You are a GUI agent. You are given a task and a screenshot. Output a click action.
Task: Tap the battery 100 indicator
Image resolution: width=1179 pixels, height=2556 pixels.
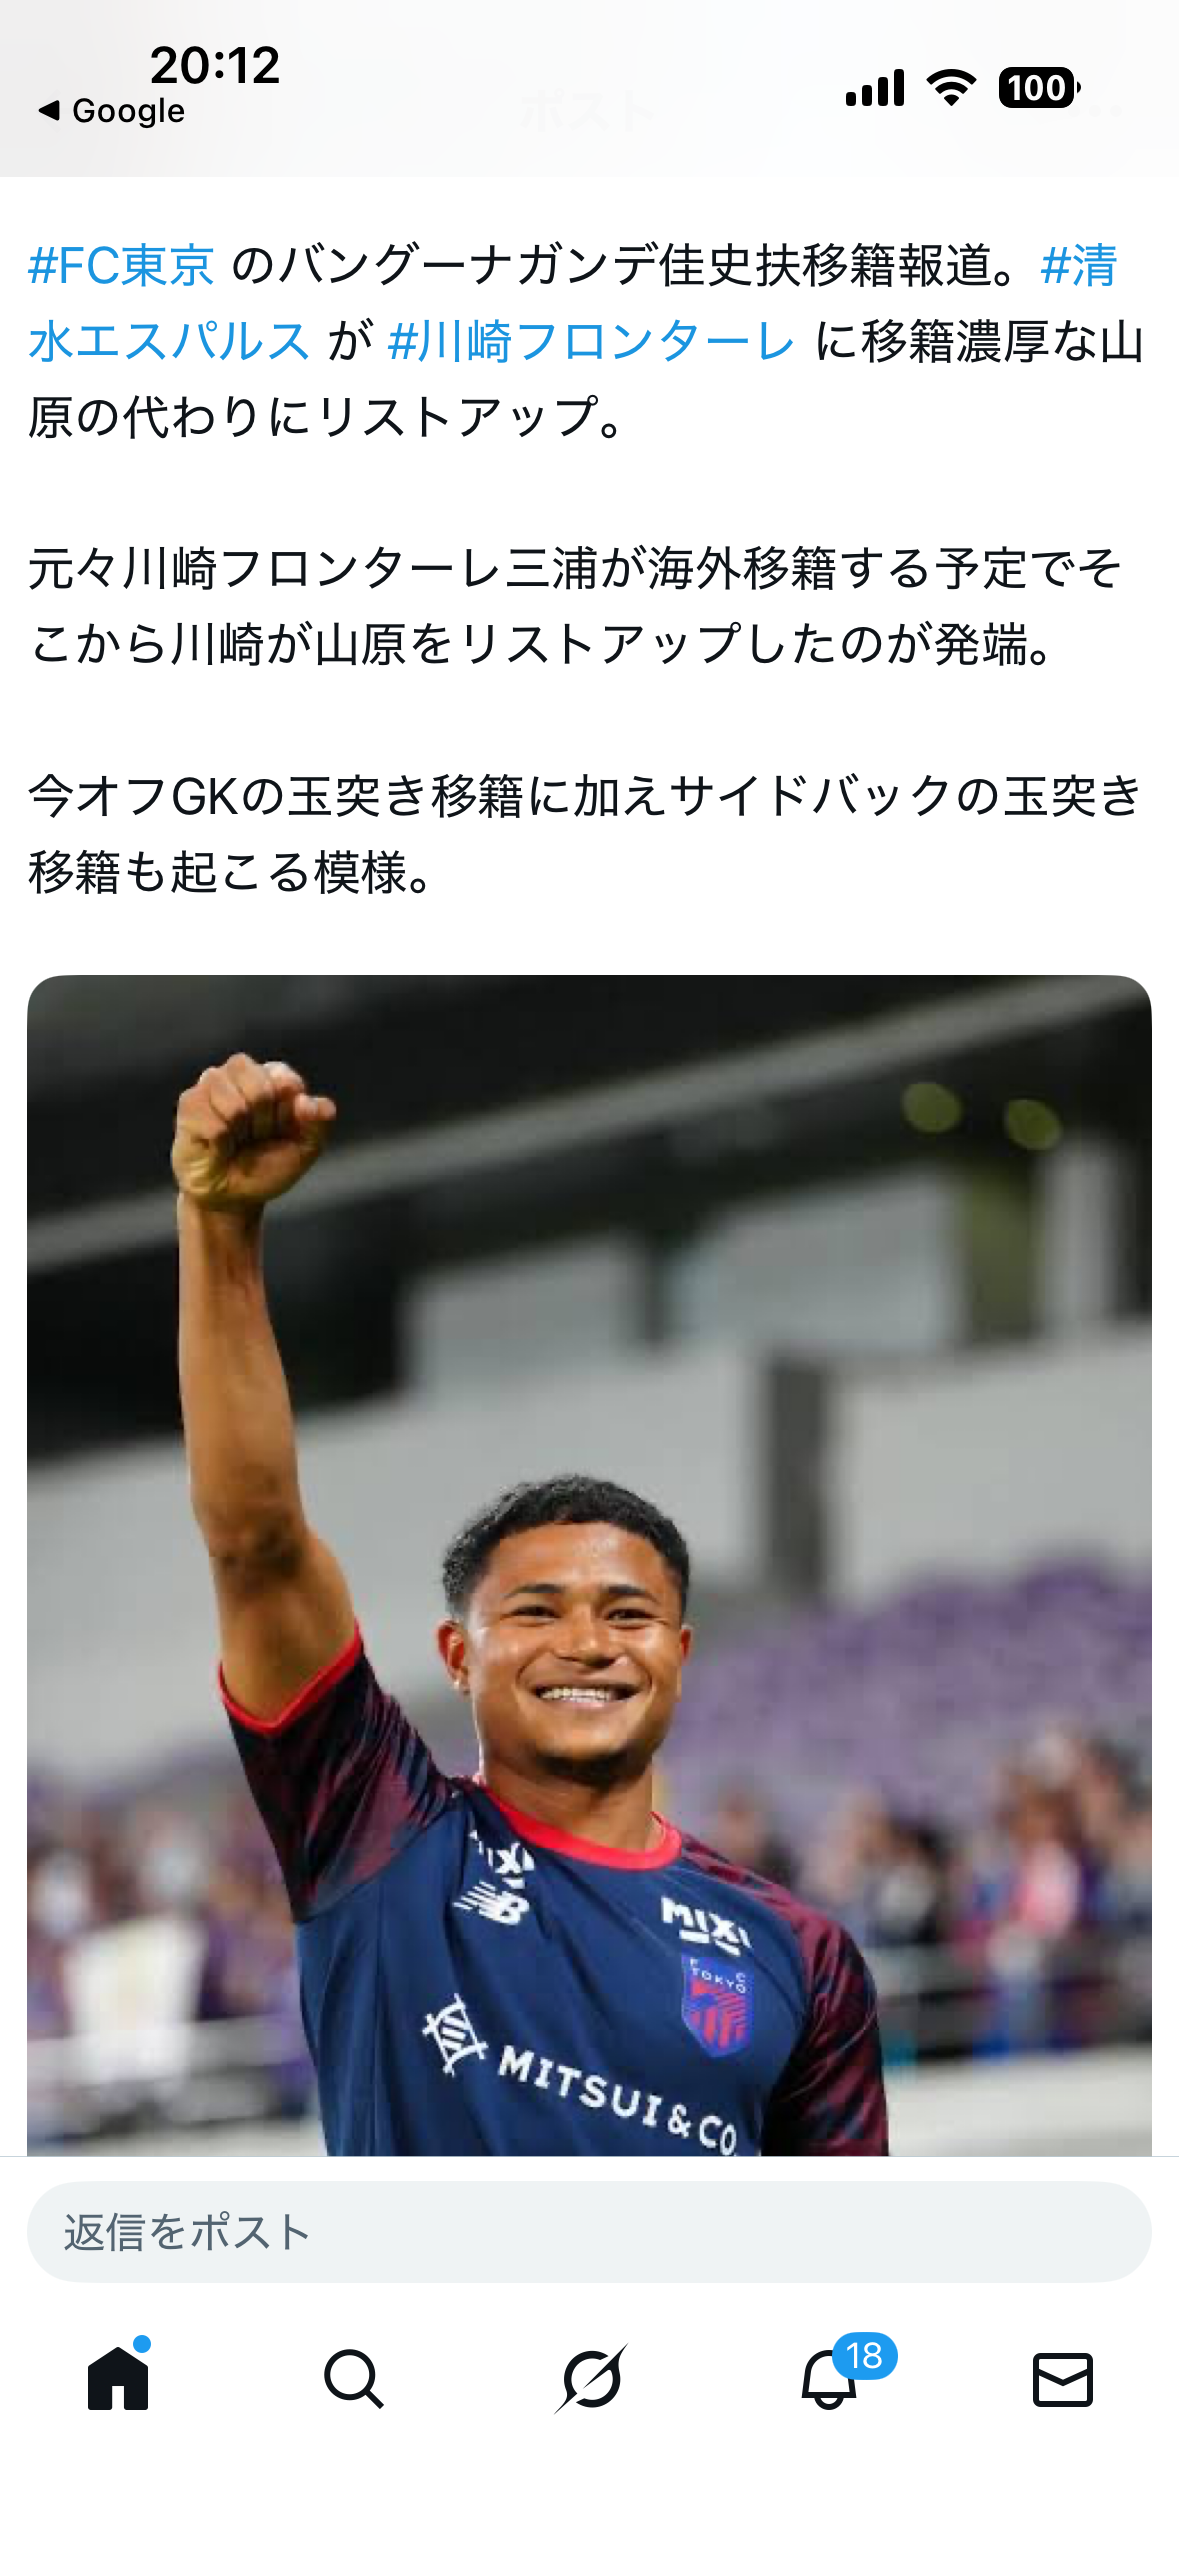(x=1039, y=88)
